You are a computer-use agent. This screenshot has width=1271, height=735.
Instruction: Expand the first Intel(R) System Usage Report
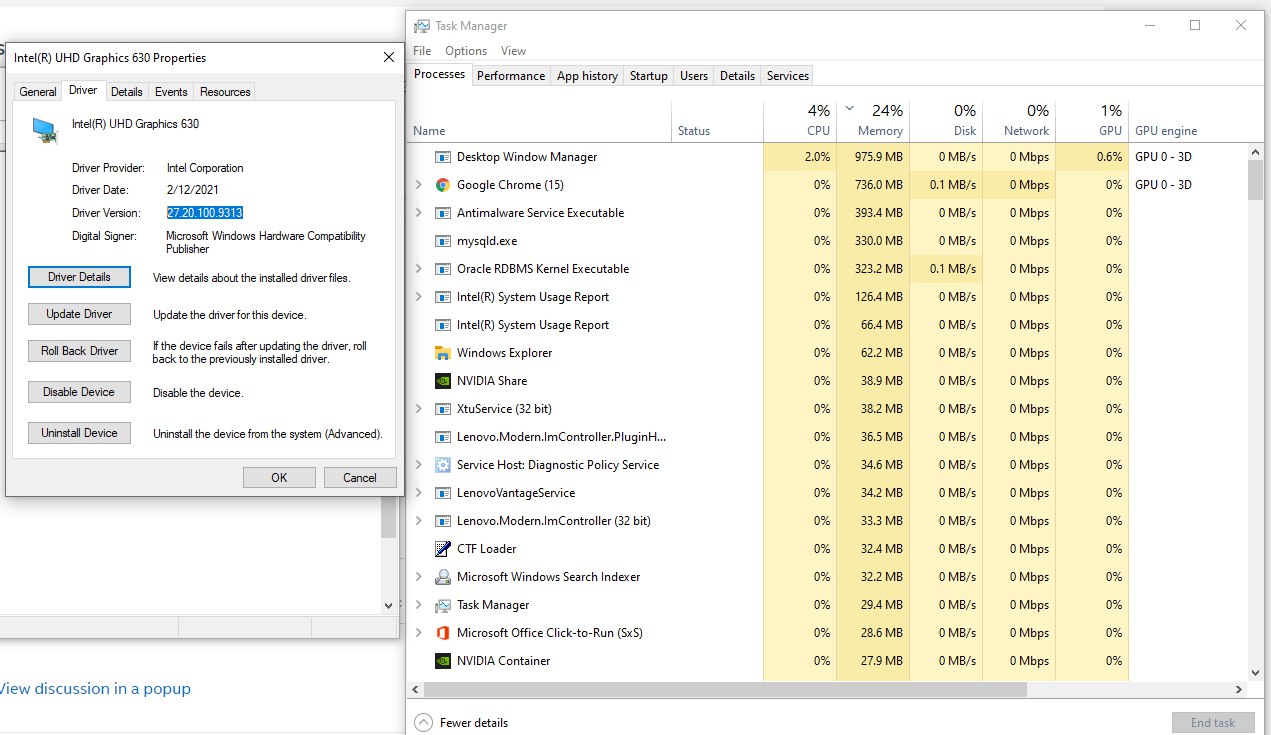[419, 297]
